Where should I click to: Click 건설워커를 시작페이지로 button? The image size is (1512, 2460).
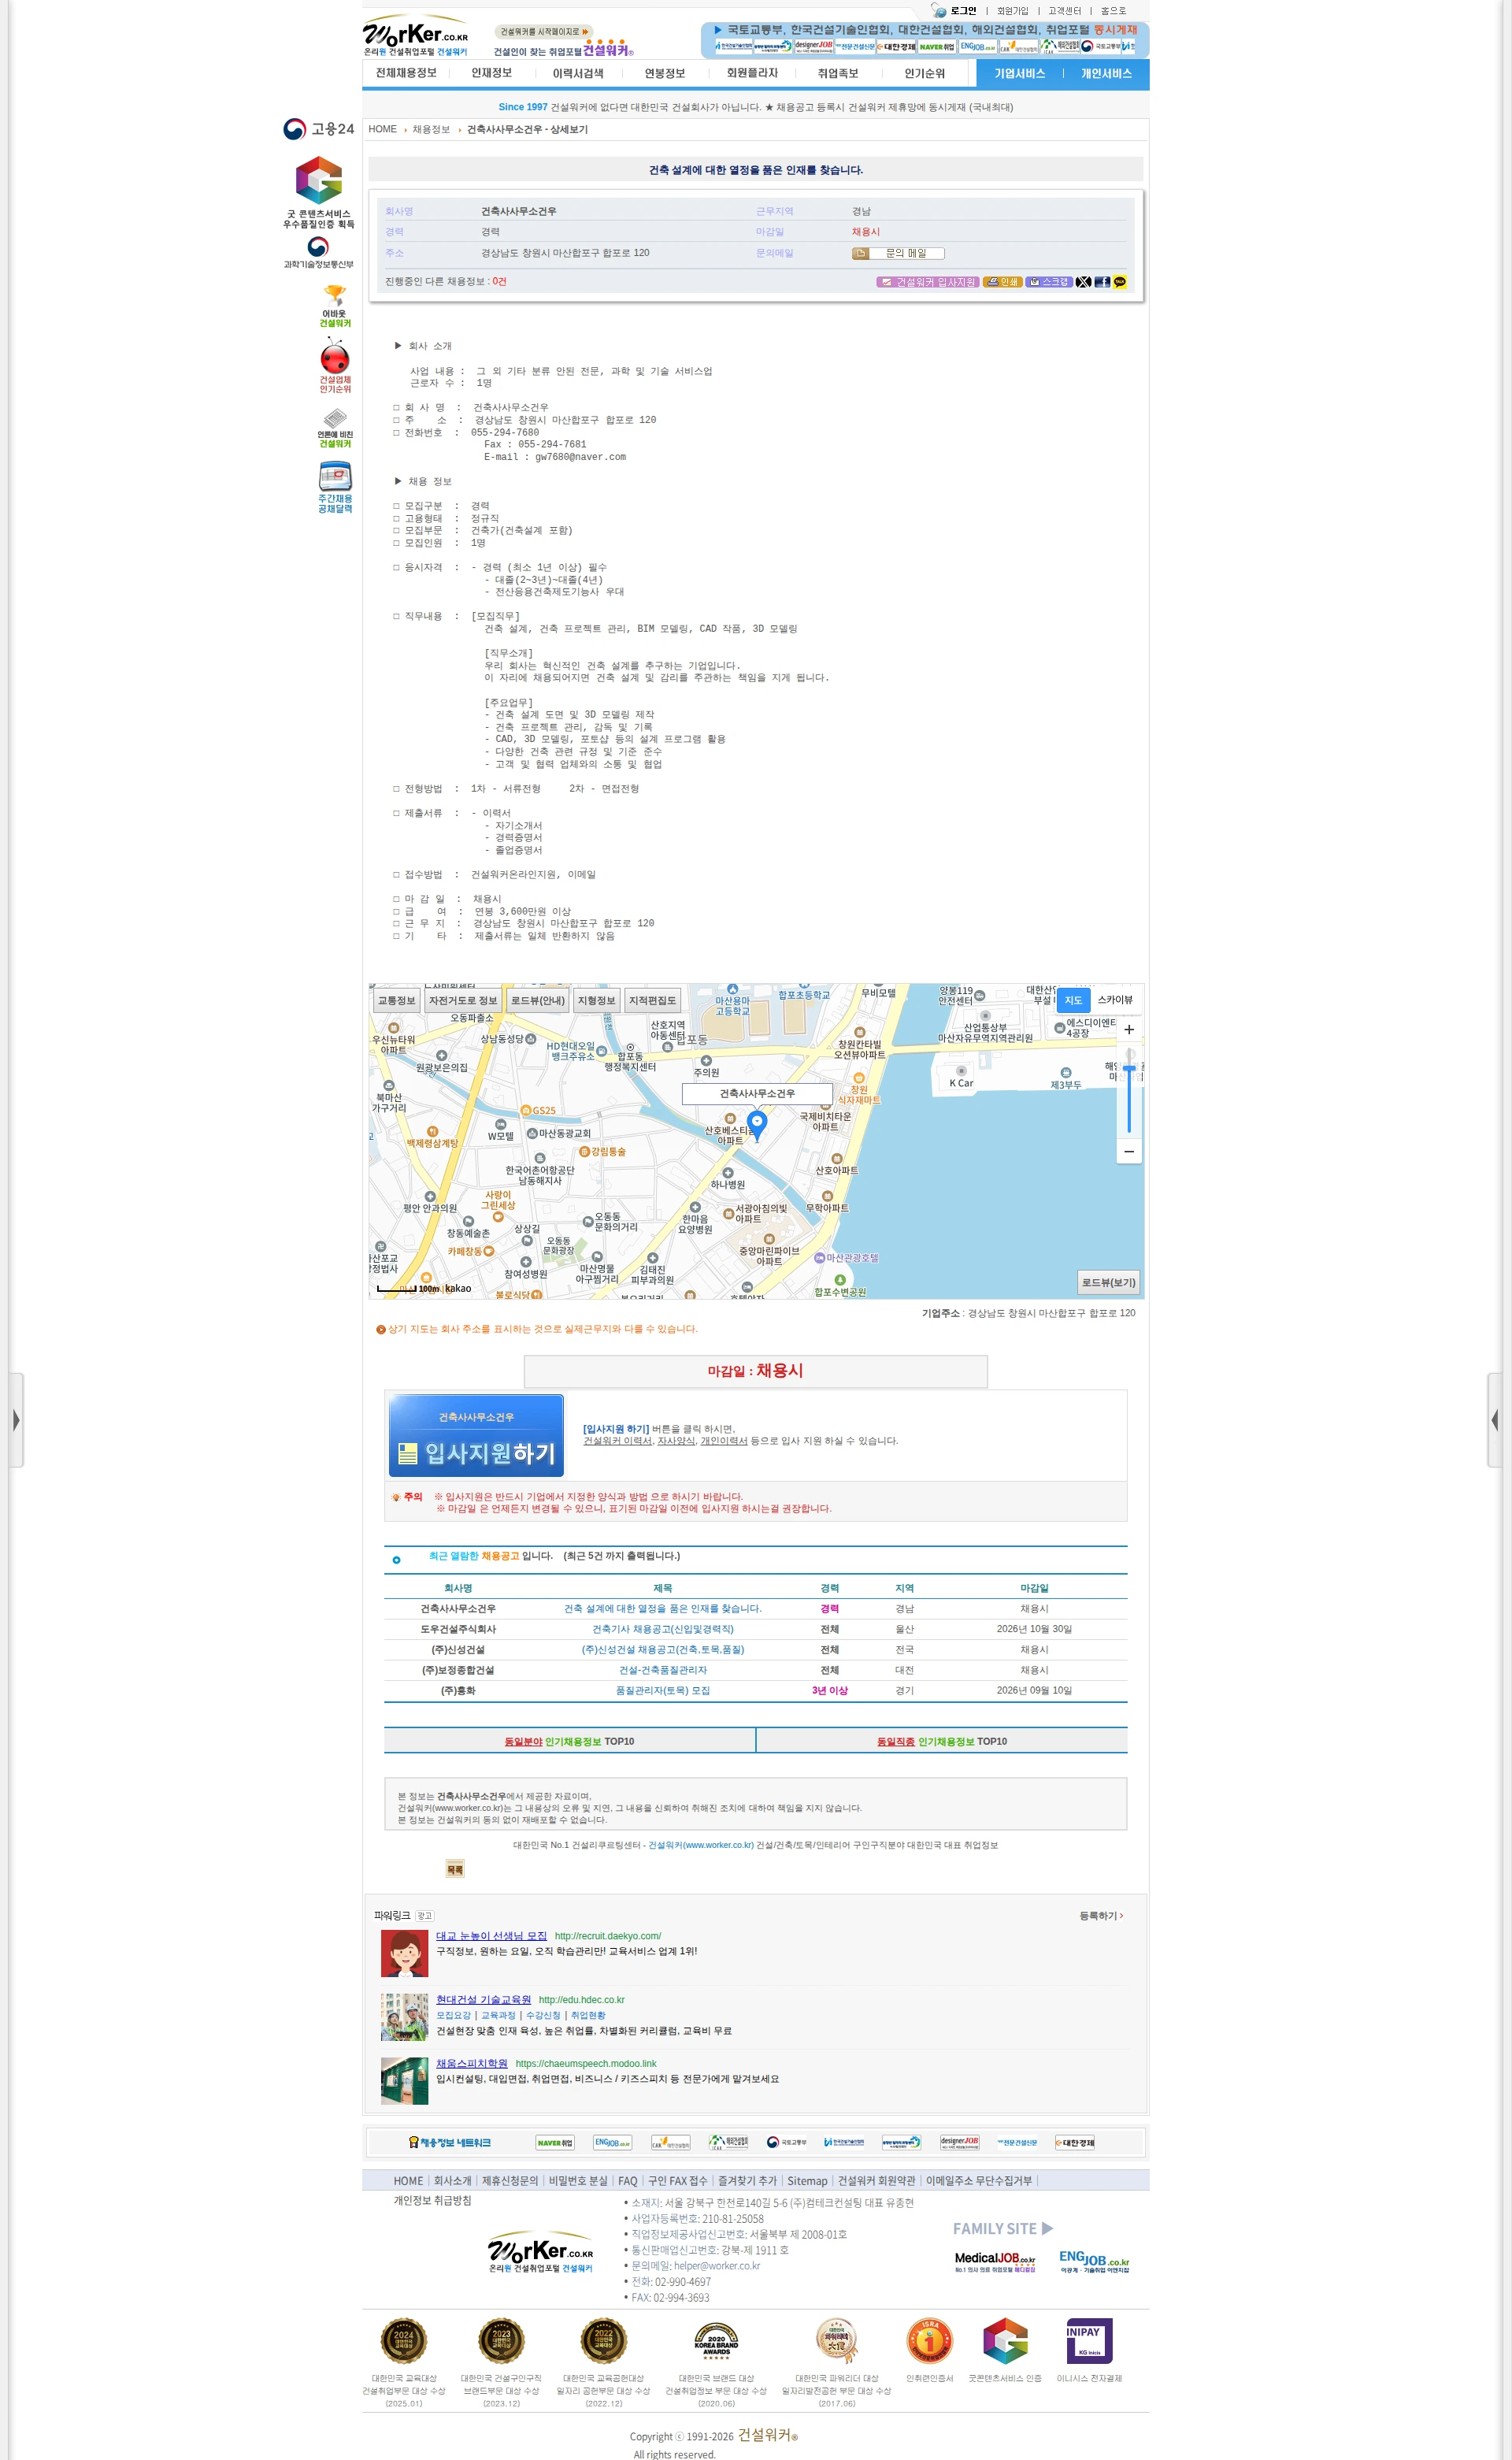[x=545, y=32]
